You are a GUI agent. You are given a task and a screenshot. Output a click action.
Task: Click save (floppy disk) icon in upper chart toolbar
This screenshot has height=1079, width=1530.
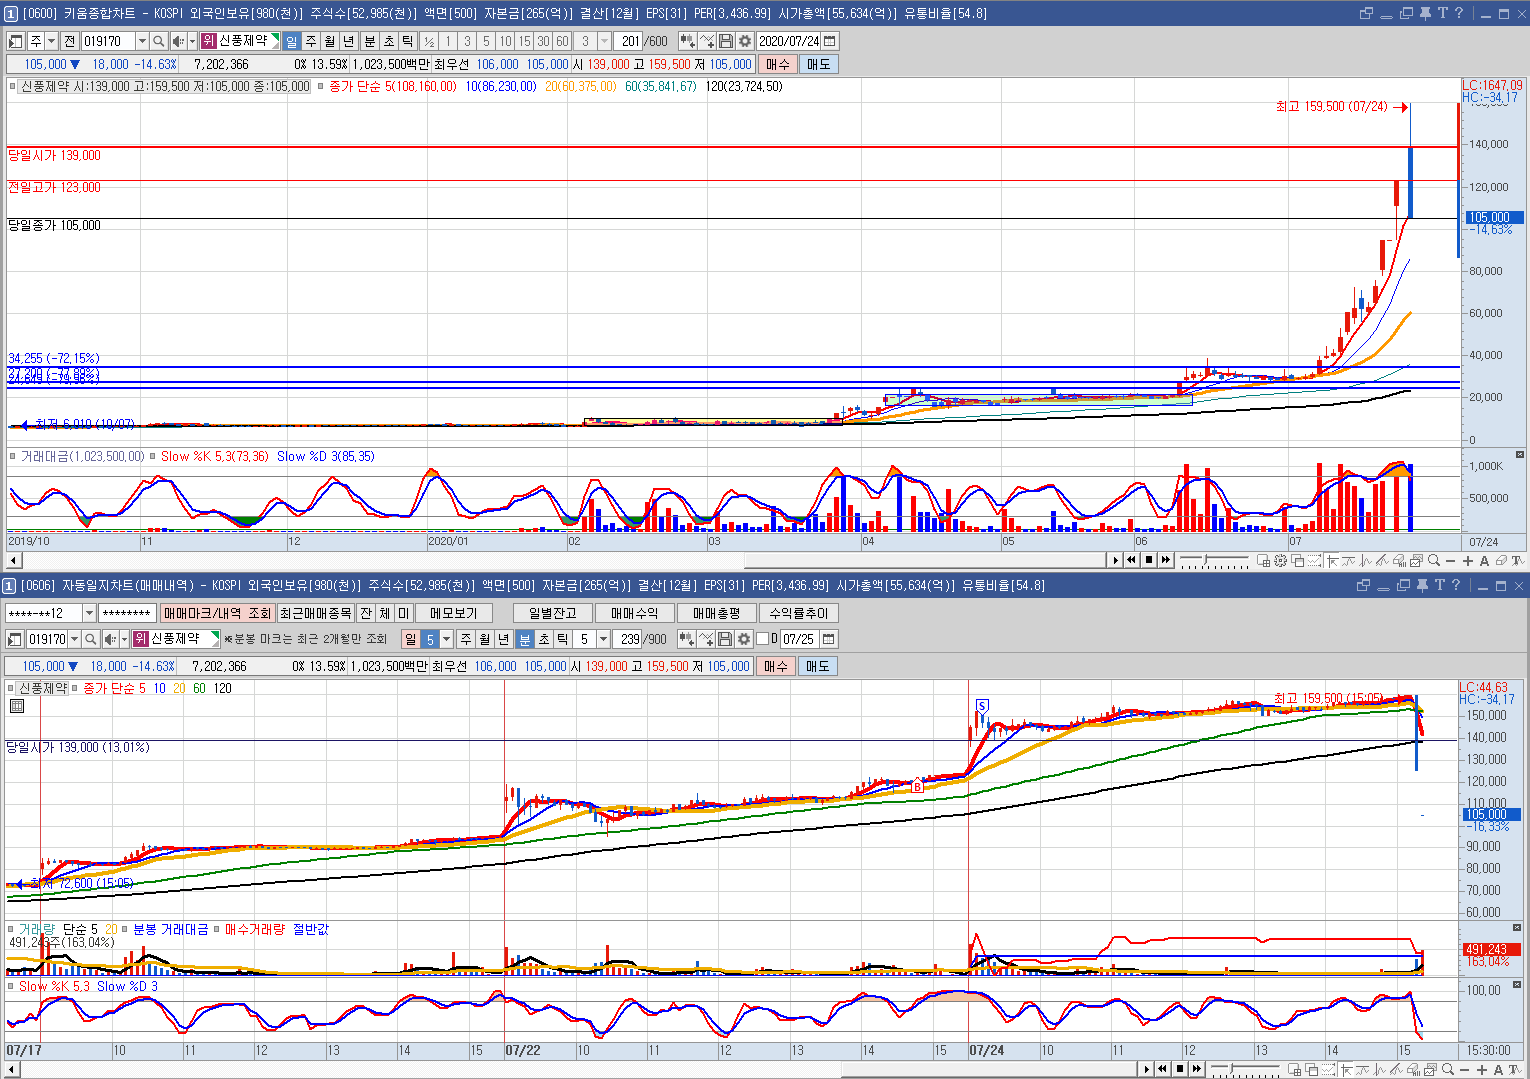coord(726,41)
